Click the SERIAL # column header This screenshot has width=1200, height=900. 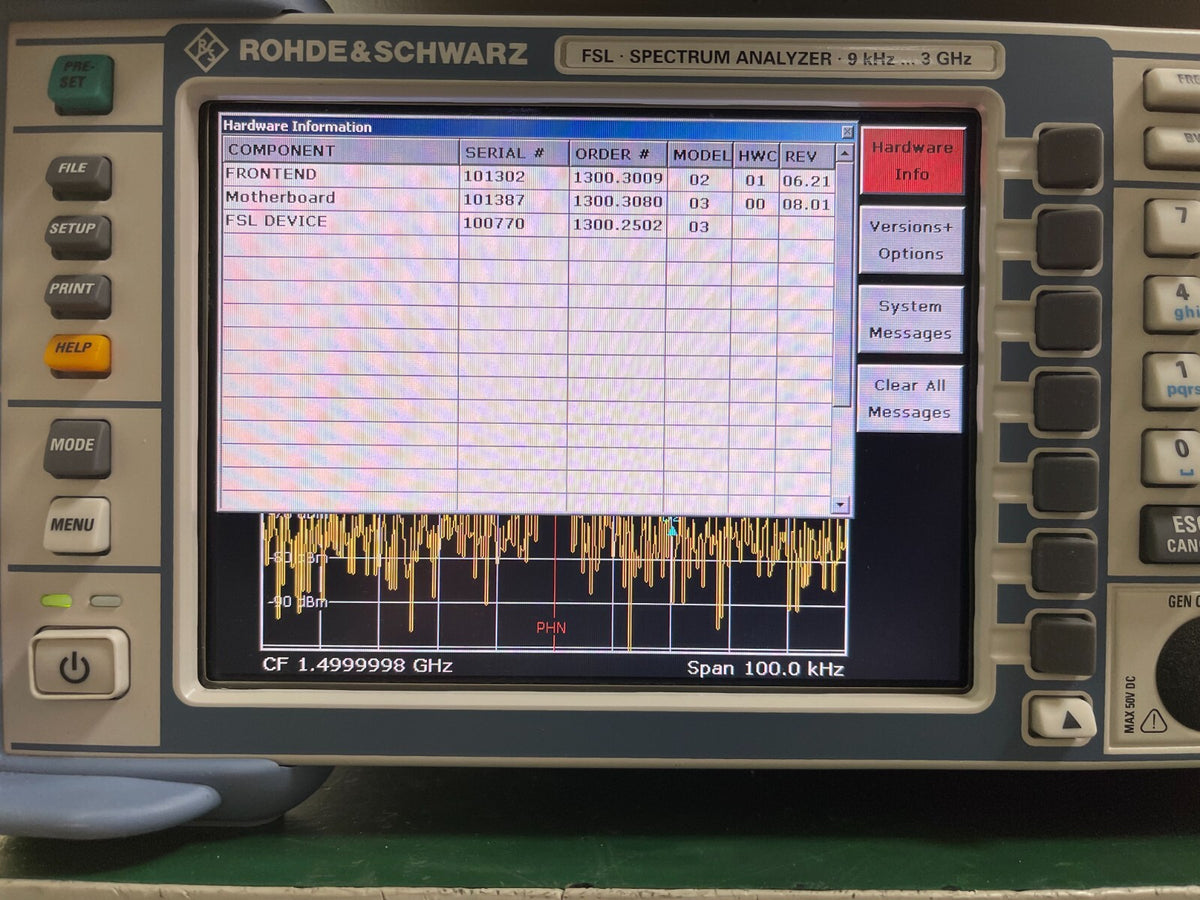click(x=515, y=153)
